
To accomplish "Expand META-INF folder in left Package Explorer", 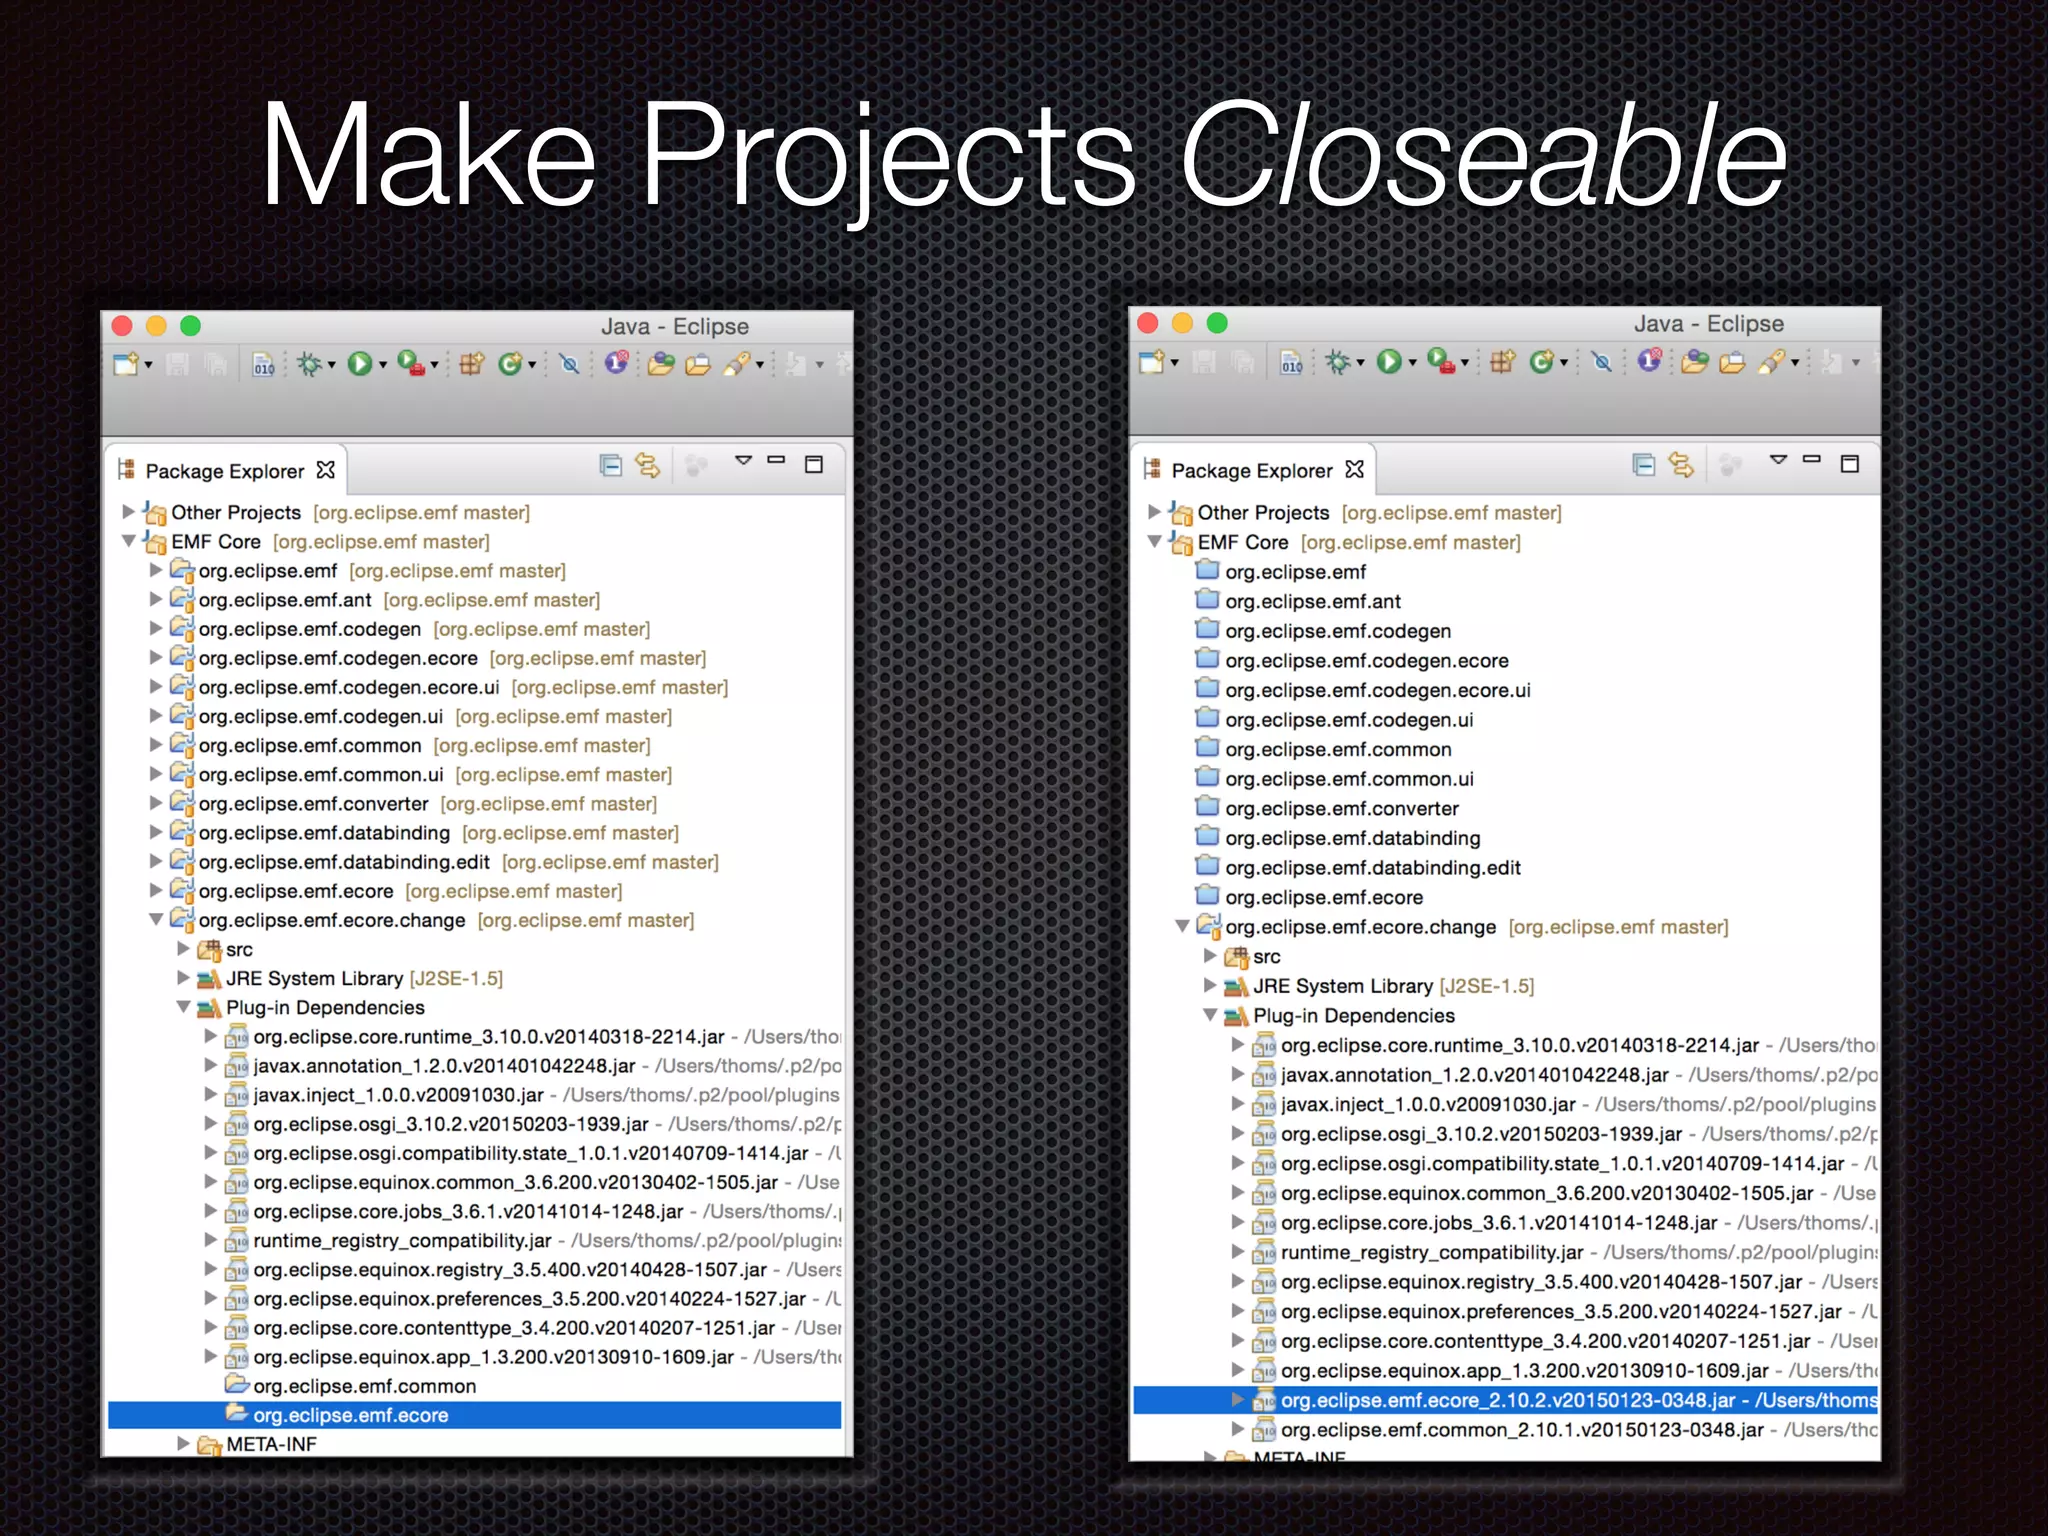I will pyautogui.click(x=184, y=1443).
